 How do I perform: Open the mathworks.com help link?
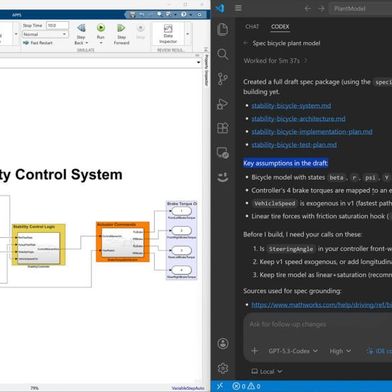pyautogui.click(x=321, y=305)
